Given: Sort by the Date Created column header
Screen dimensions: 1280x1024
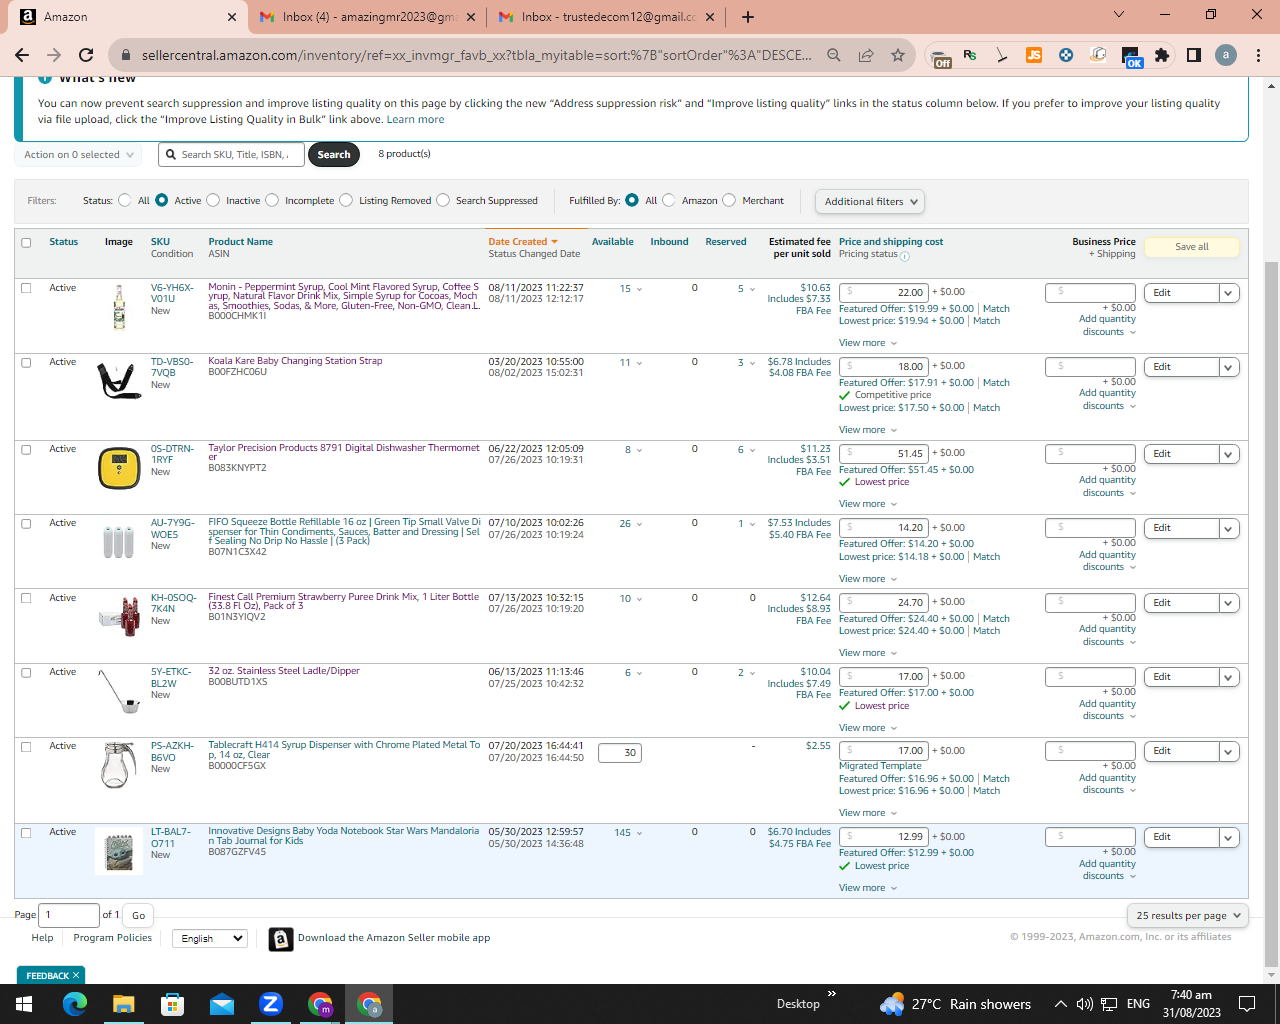Looking at the screenshot, I should click(523, 242).
